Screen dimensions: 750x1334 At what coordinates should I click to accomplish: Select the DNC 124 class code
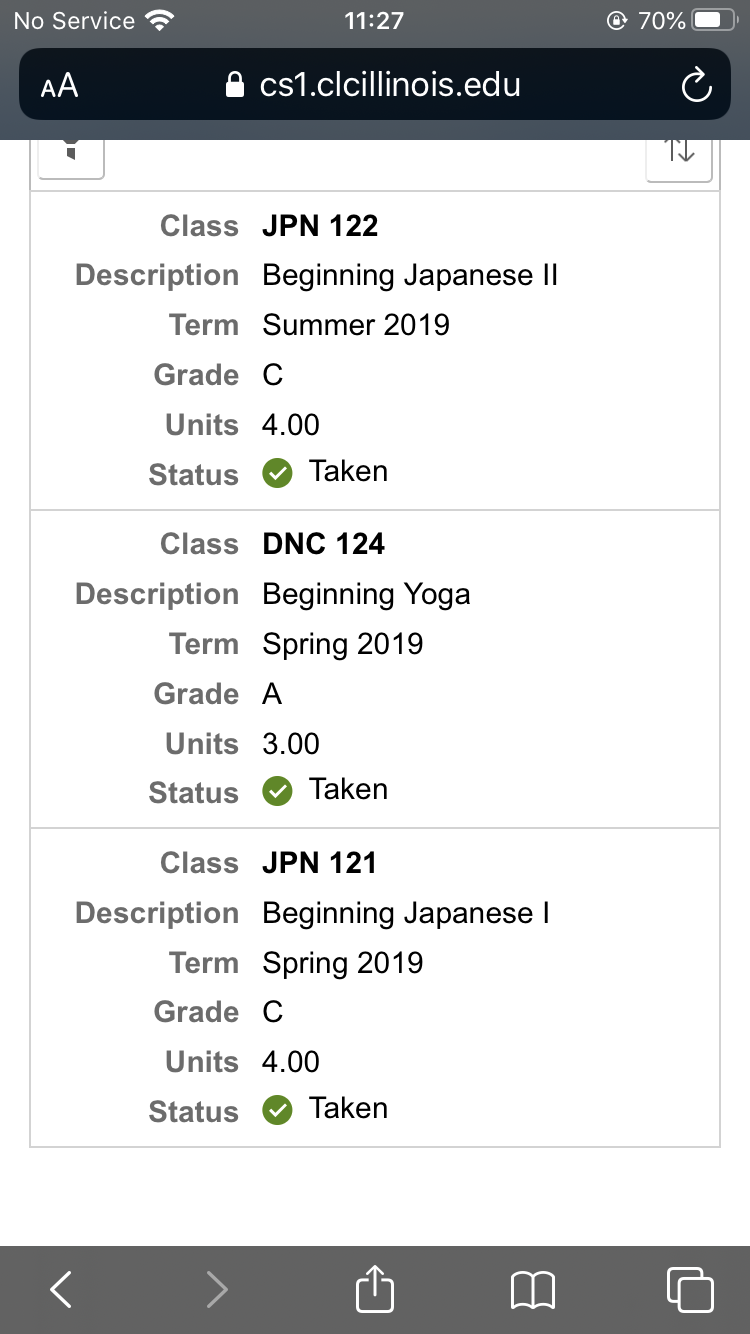click(x=323, y=544)
